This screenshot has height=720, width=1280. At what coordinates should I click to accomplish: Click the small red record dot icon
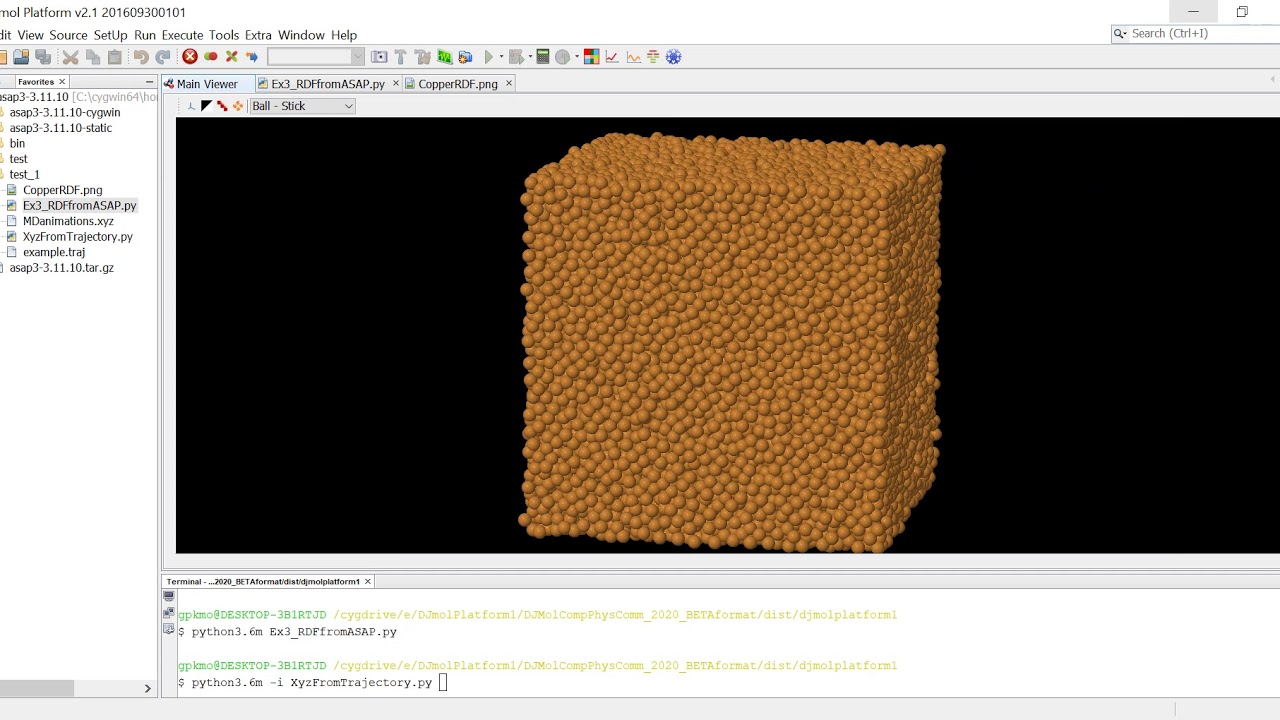[x=211, y=57]
